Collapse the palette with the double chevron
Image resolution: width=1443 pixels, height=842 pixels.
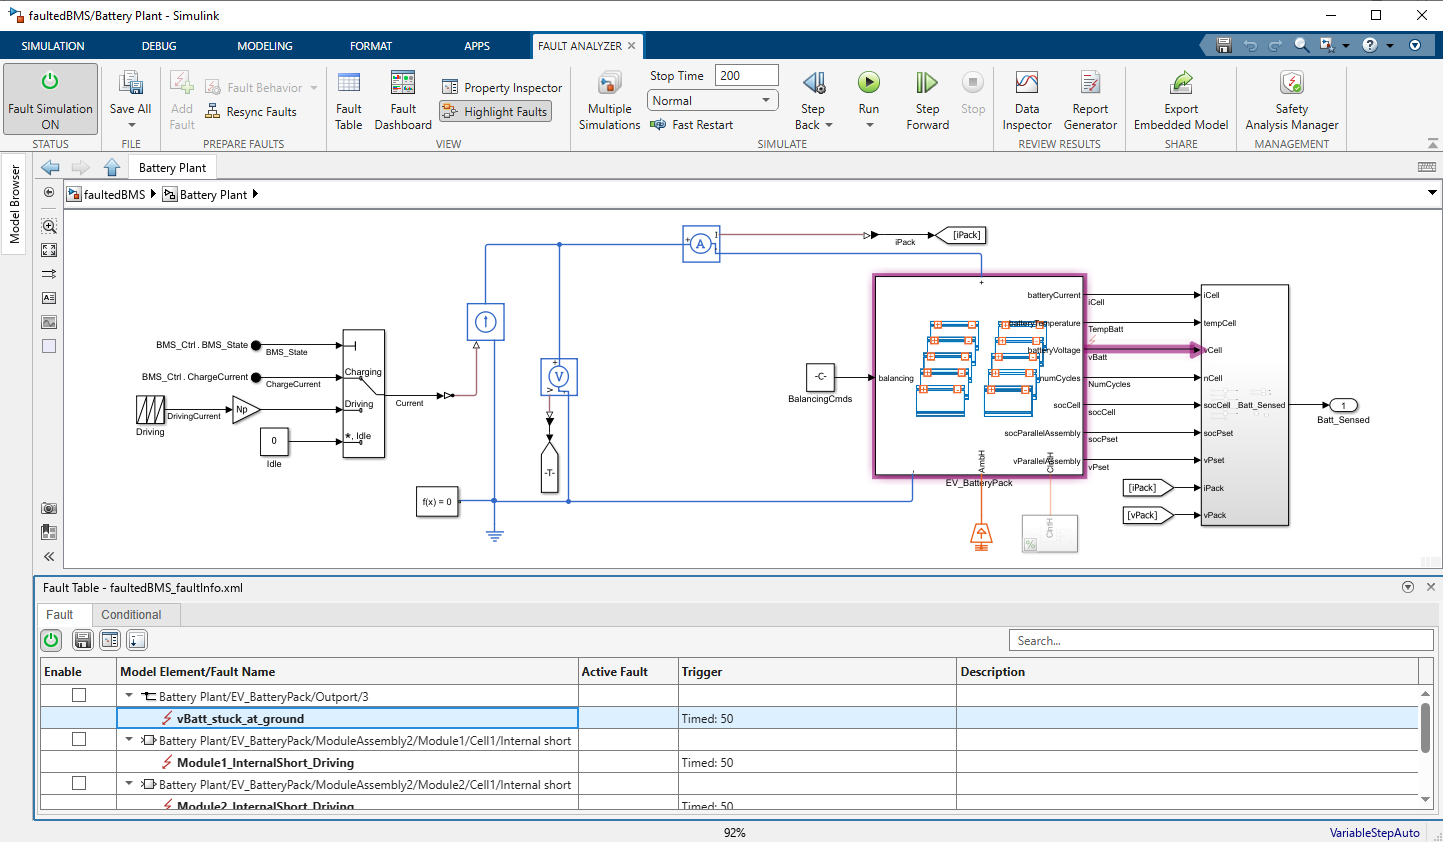49,557
